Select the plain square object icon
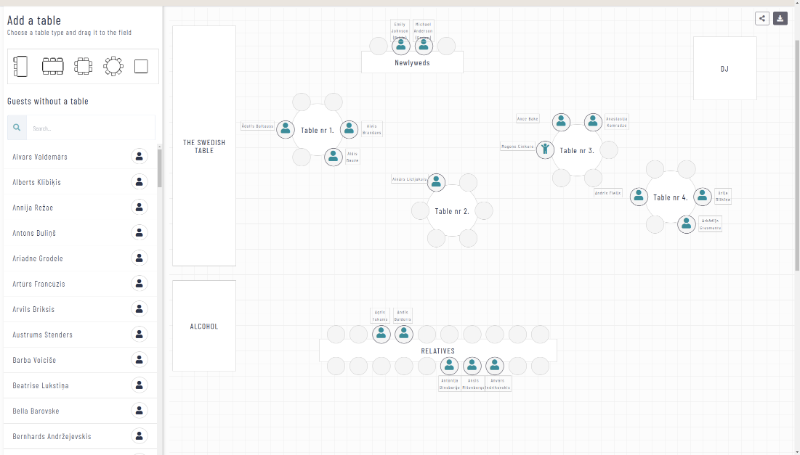The width and height of the screenshot is (800, 455). (142, 67)
